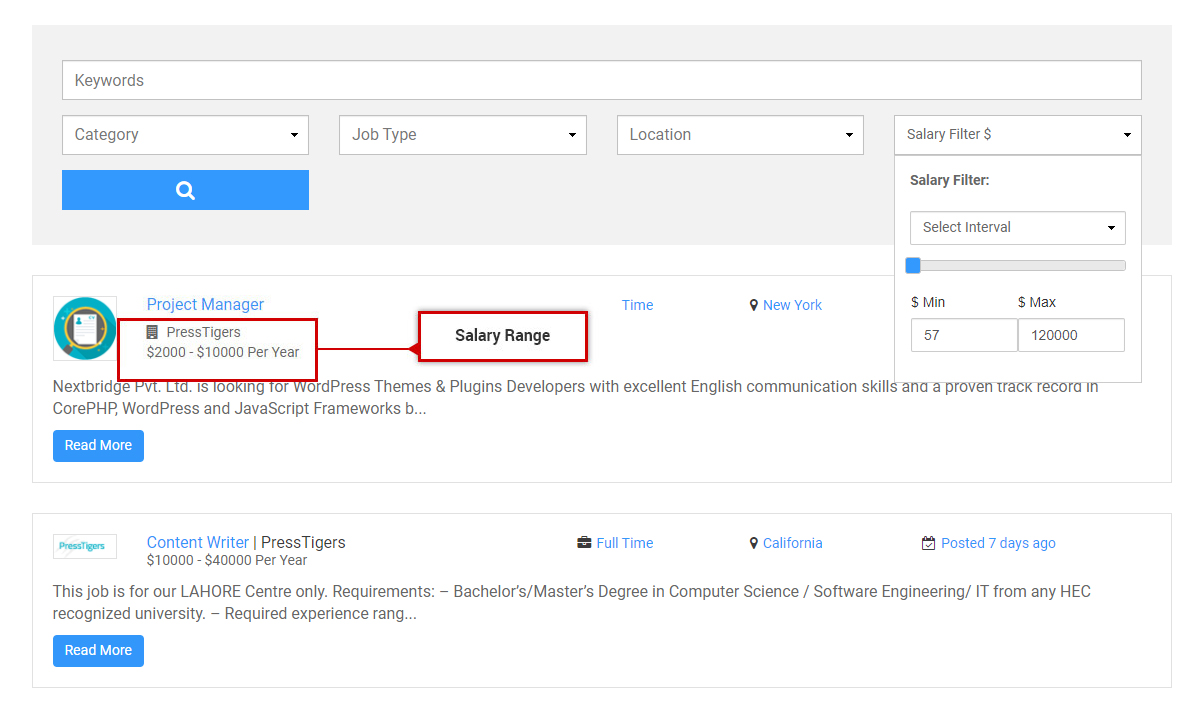The image size is (1202, 704).
Task: Click Read More under Project Manager
Action: [98, 445]
